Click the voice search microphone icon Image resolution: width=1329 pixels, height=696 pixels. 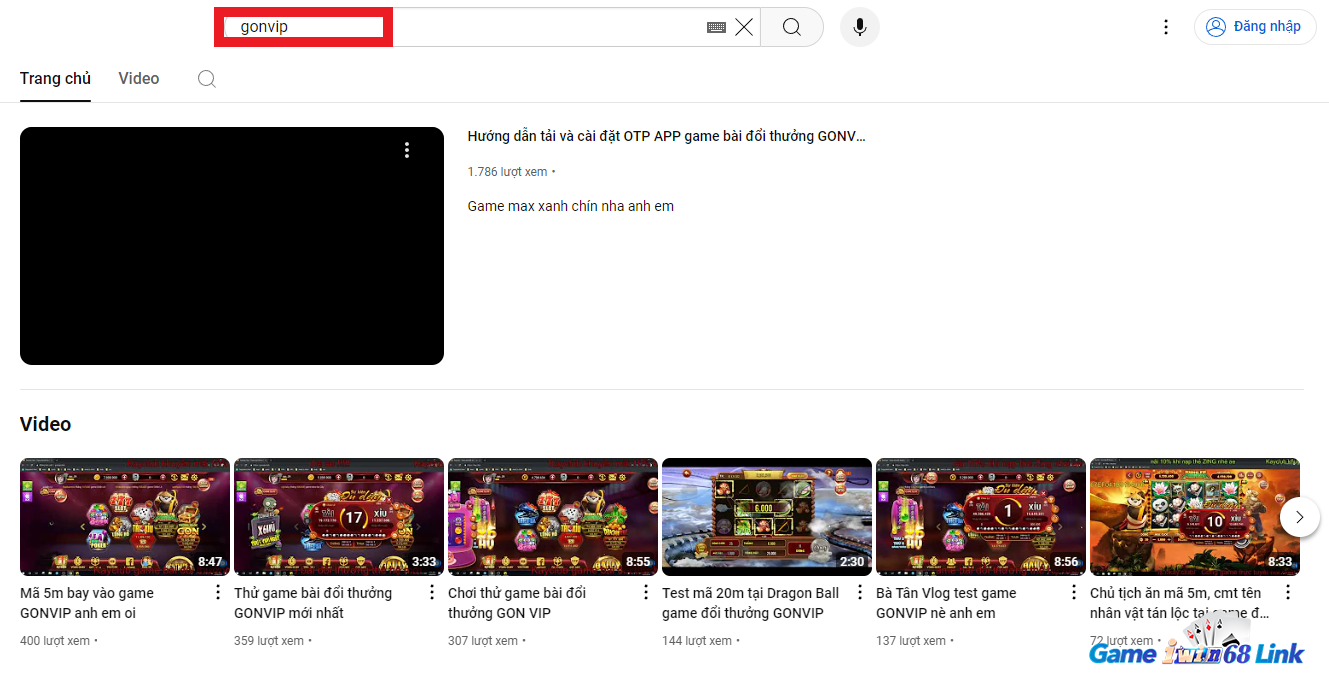coord(859,27)
